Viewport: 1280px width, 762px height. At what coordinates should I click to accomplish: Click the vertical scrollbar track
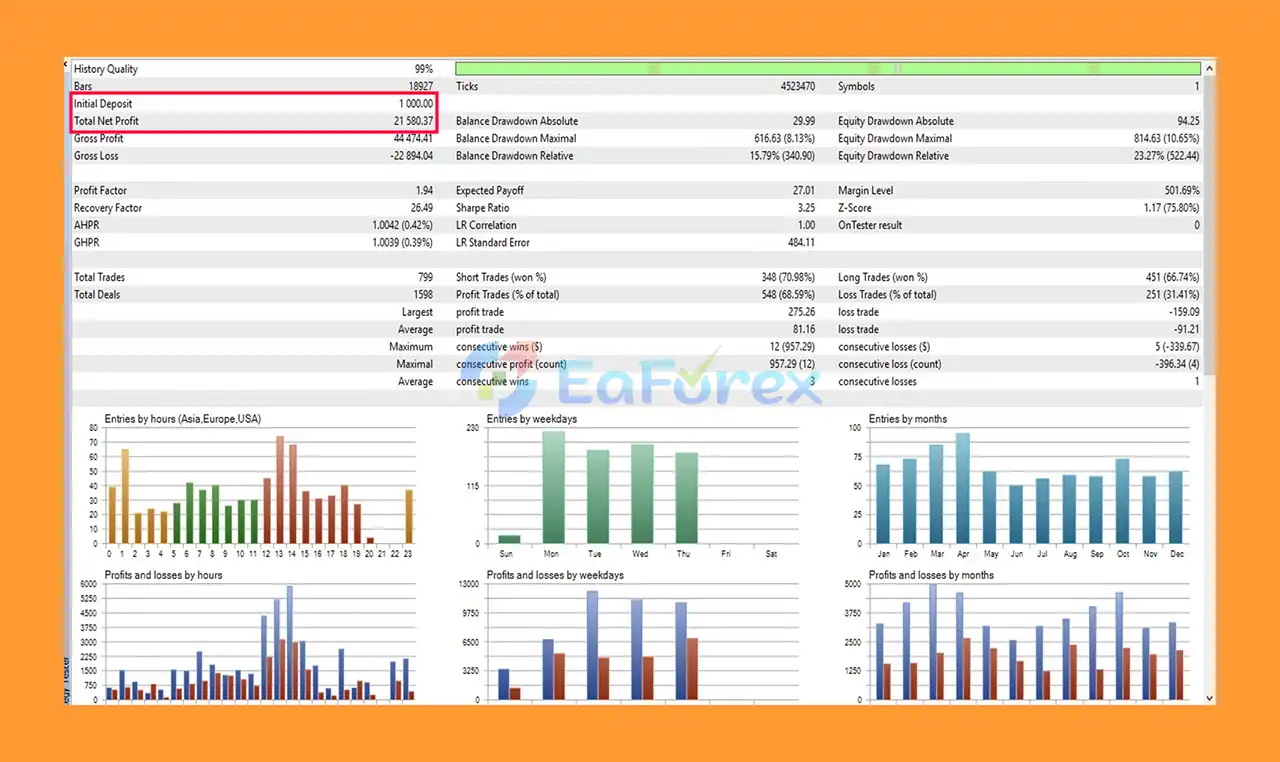point(1209,384)
